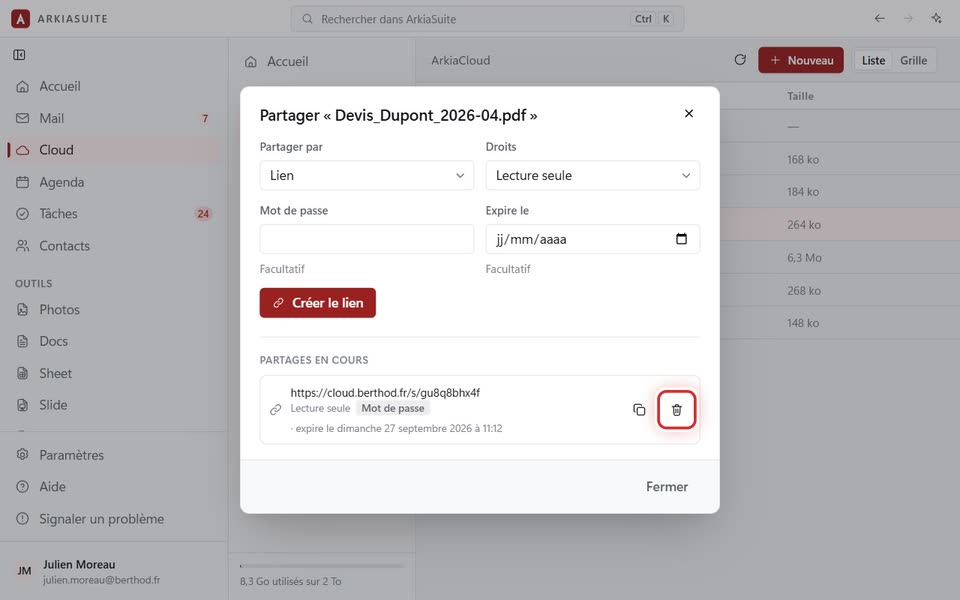960x600 pixels.
Task: Open Agenda in the sidebar
Action: (x=114, y=182)
